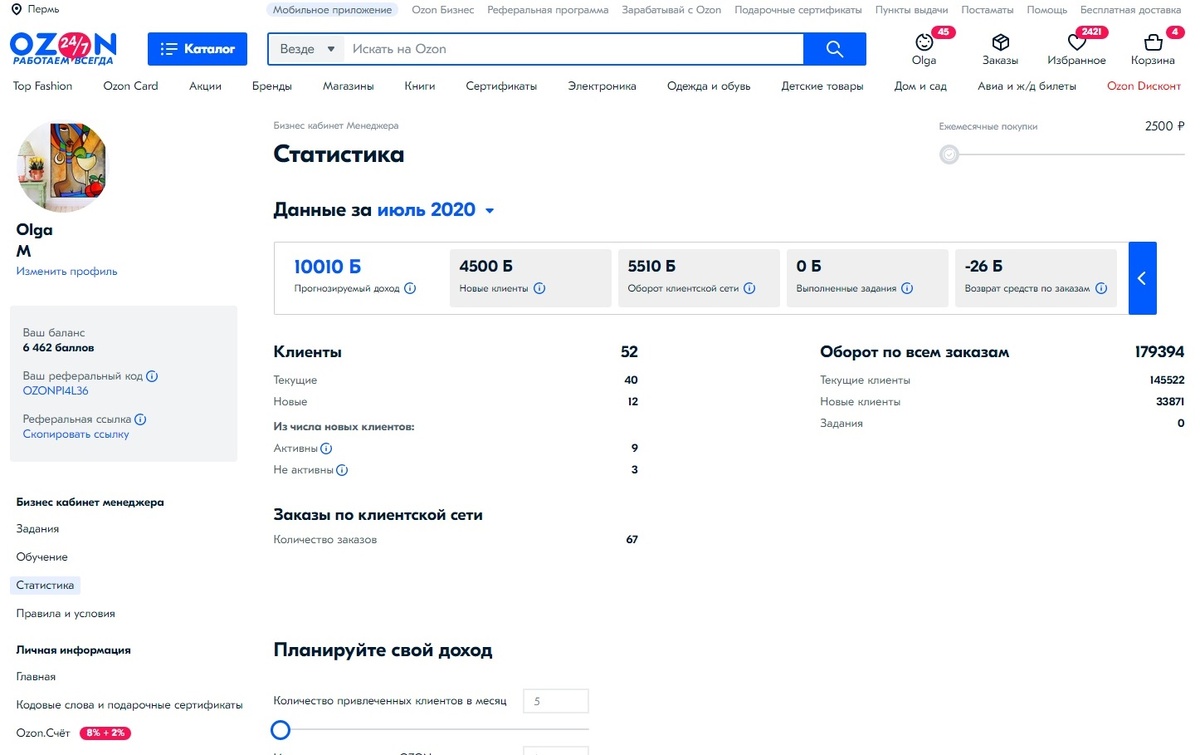
Task: Select Статистика in sidebar menu
Action: [x=45, y=585]
